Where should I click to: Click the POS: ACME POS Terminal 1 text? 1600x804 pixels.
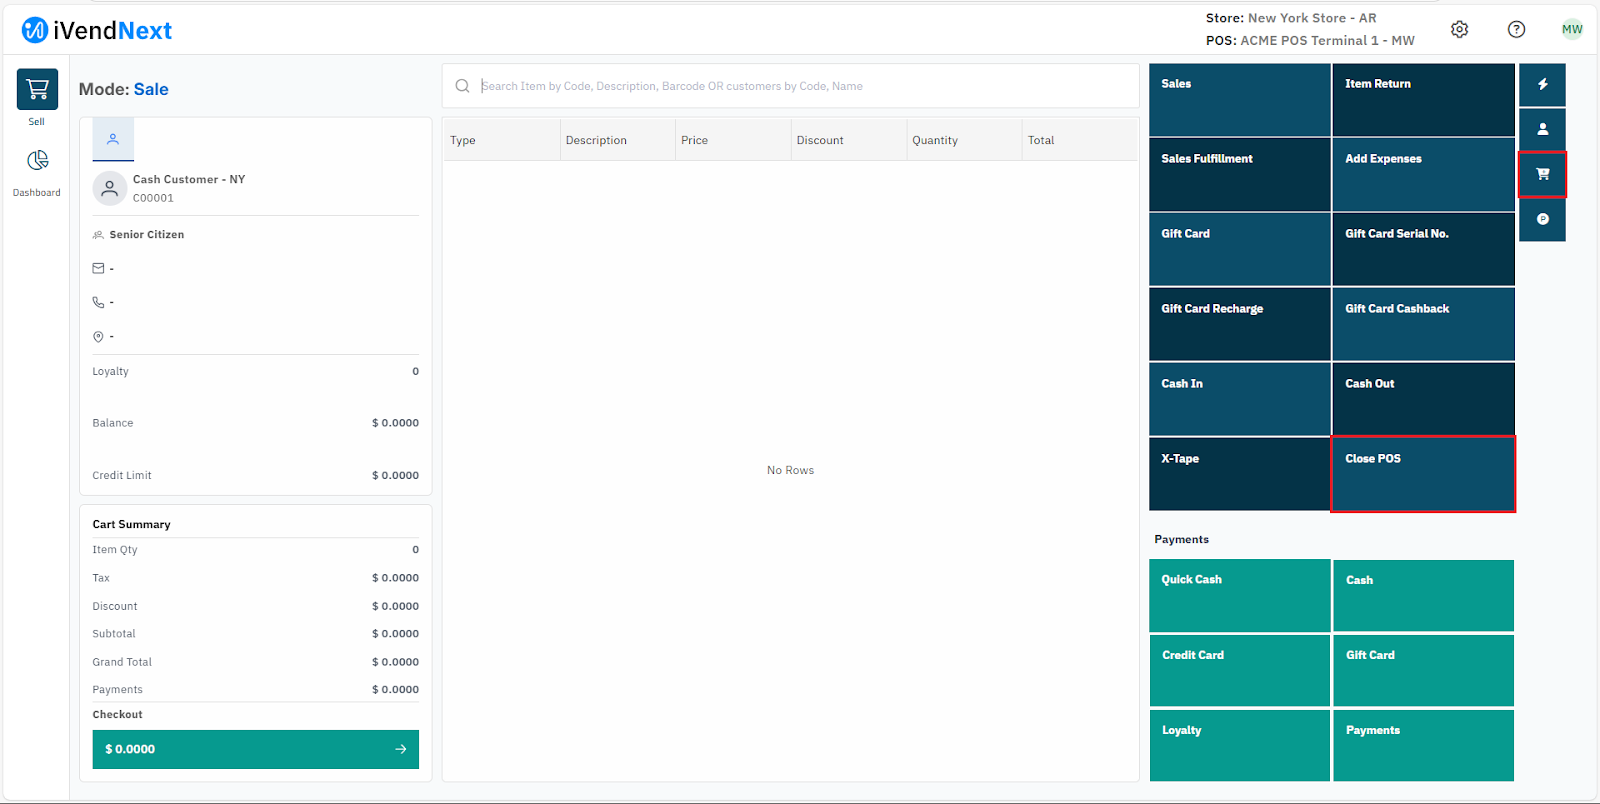[1310, 41]
